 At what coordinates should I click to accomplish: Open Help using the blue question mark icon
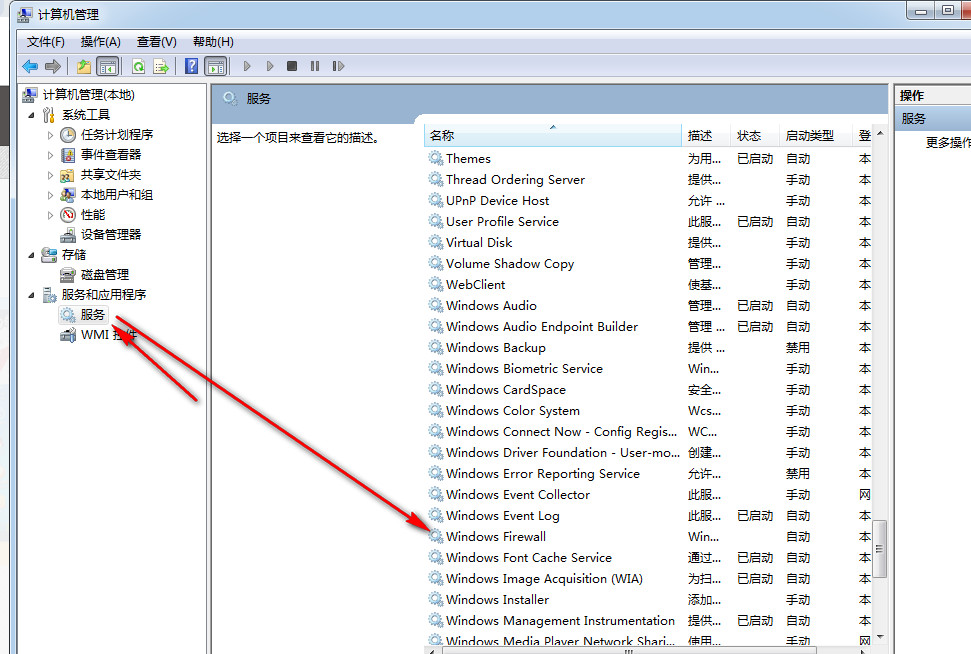[192, 66]
